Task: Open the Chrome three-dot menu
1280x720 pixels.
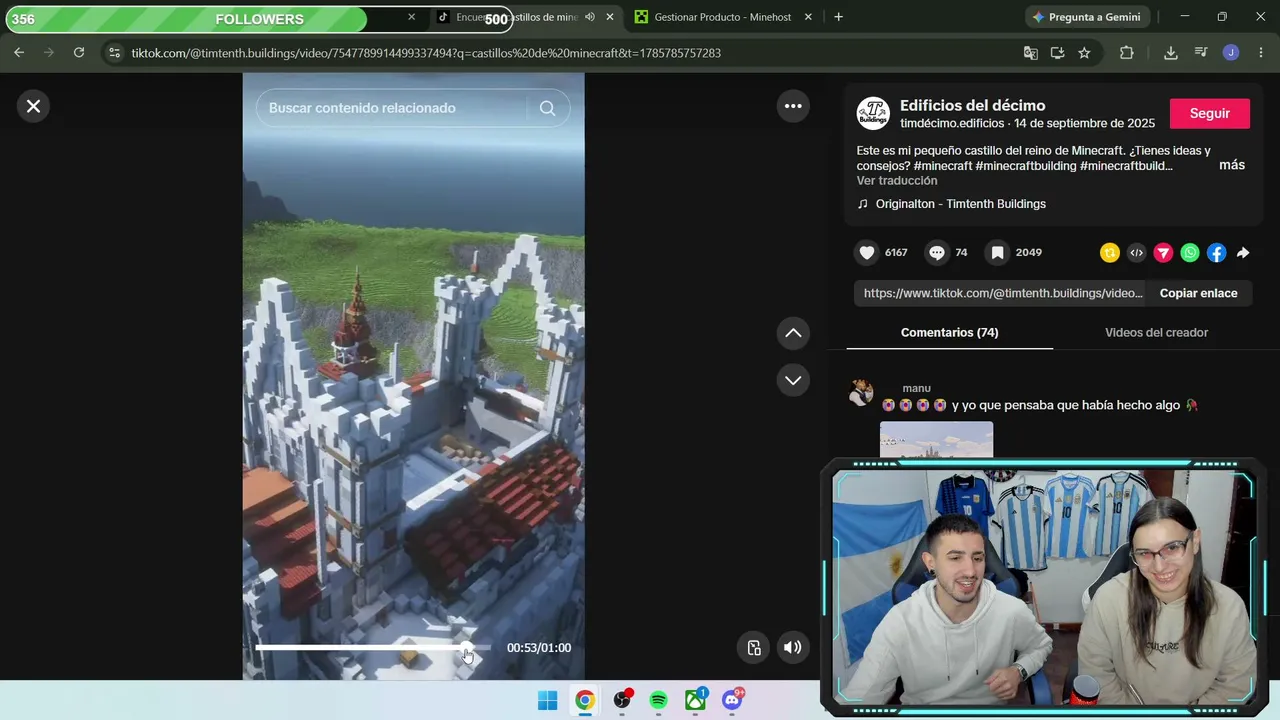Action: point(1261,53)
